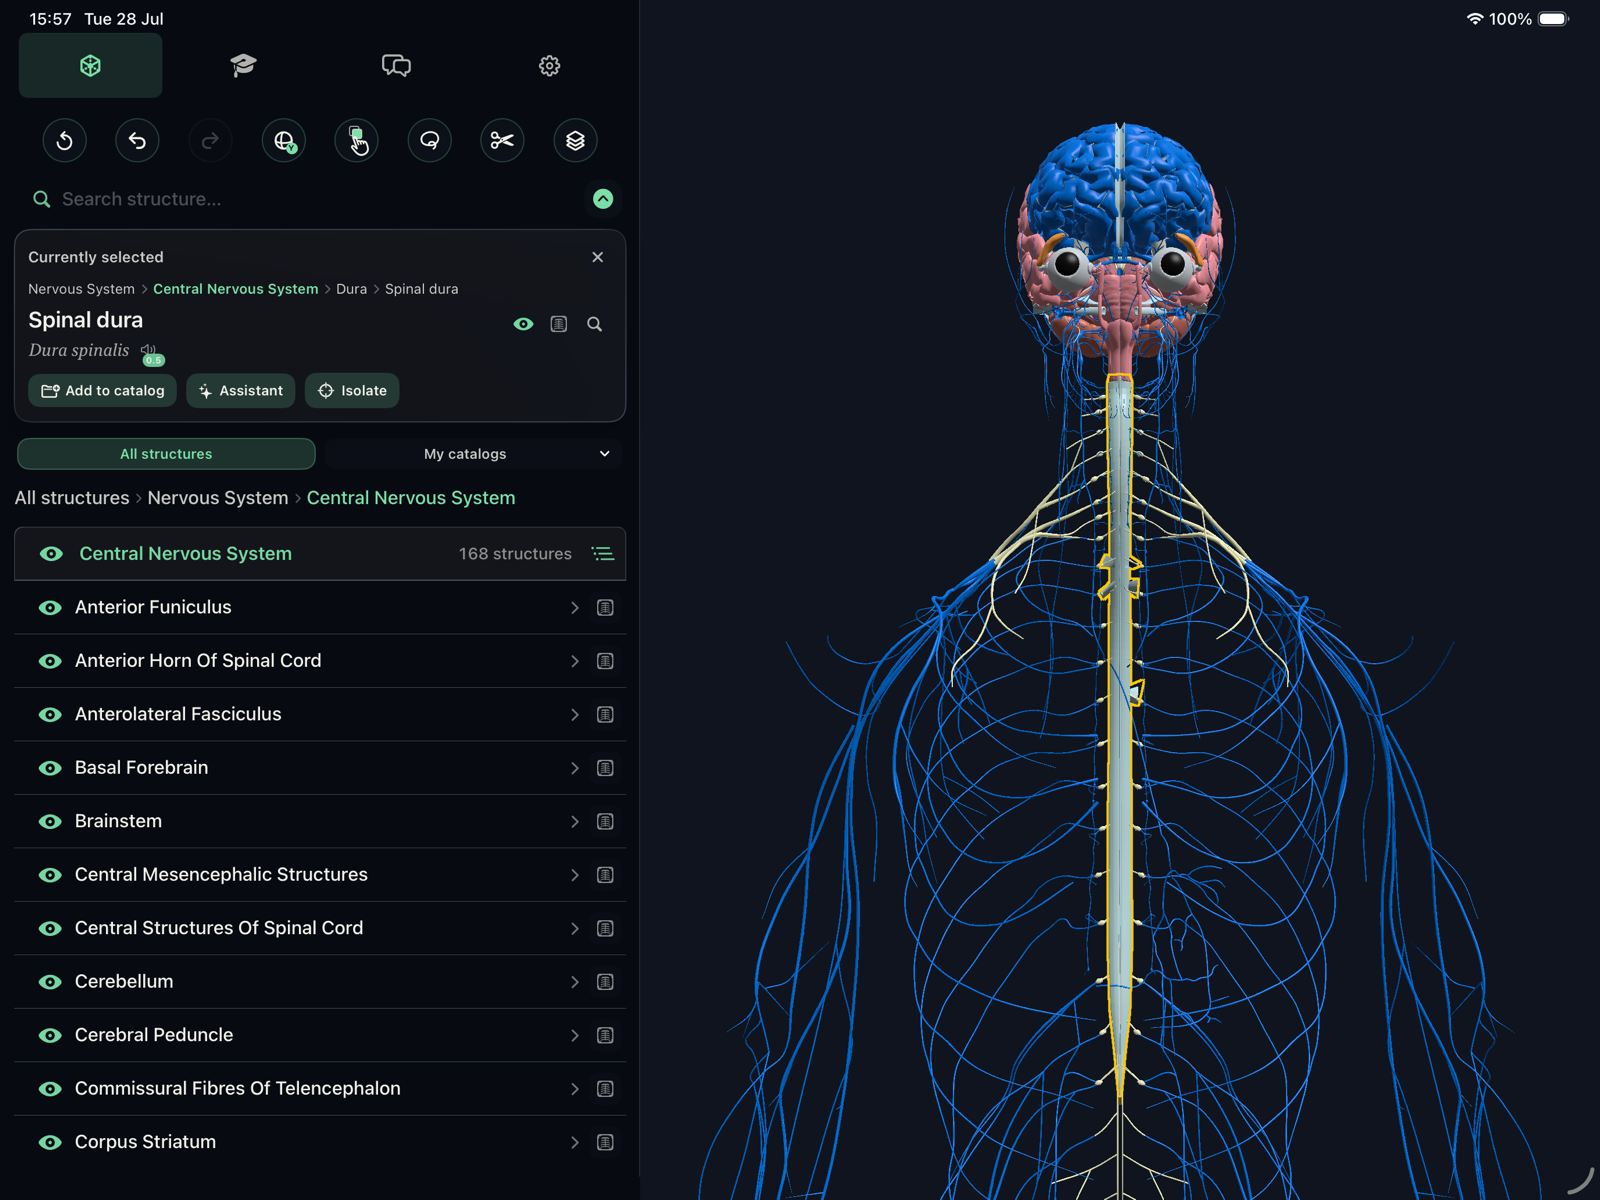Zoom to Spinal dura with magnifier icon
This screenshot has height=1200, width=1600.
pos(595,324)
